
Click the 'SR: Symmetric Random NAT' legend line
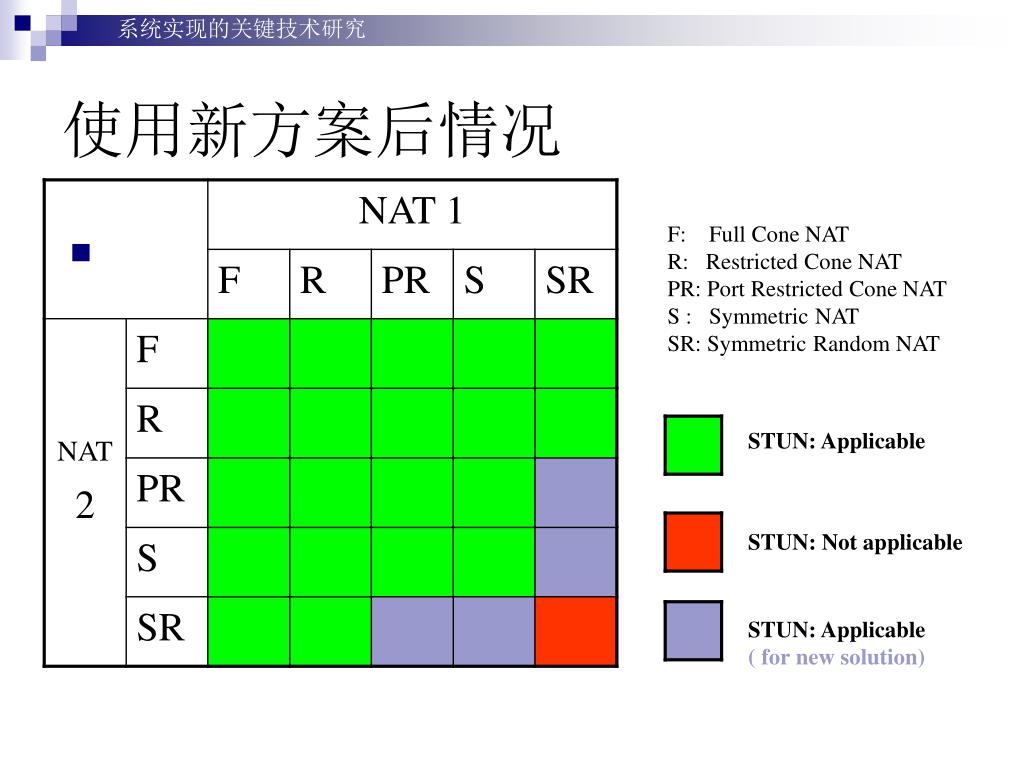[803, 344]
